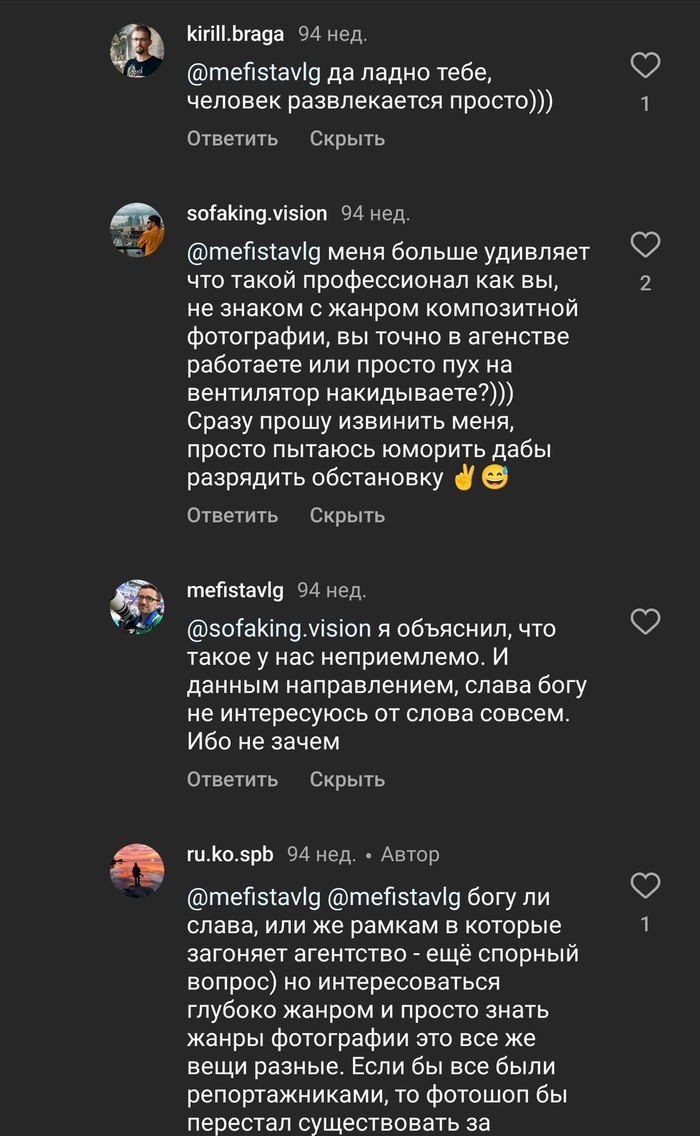Hide mefistavlg's comment
Screen dimensions: 700x1136
coord(347,779)
